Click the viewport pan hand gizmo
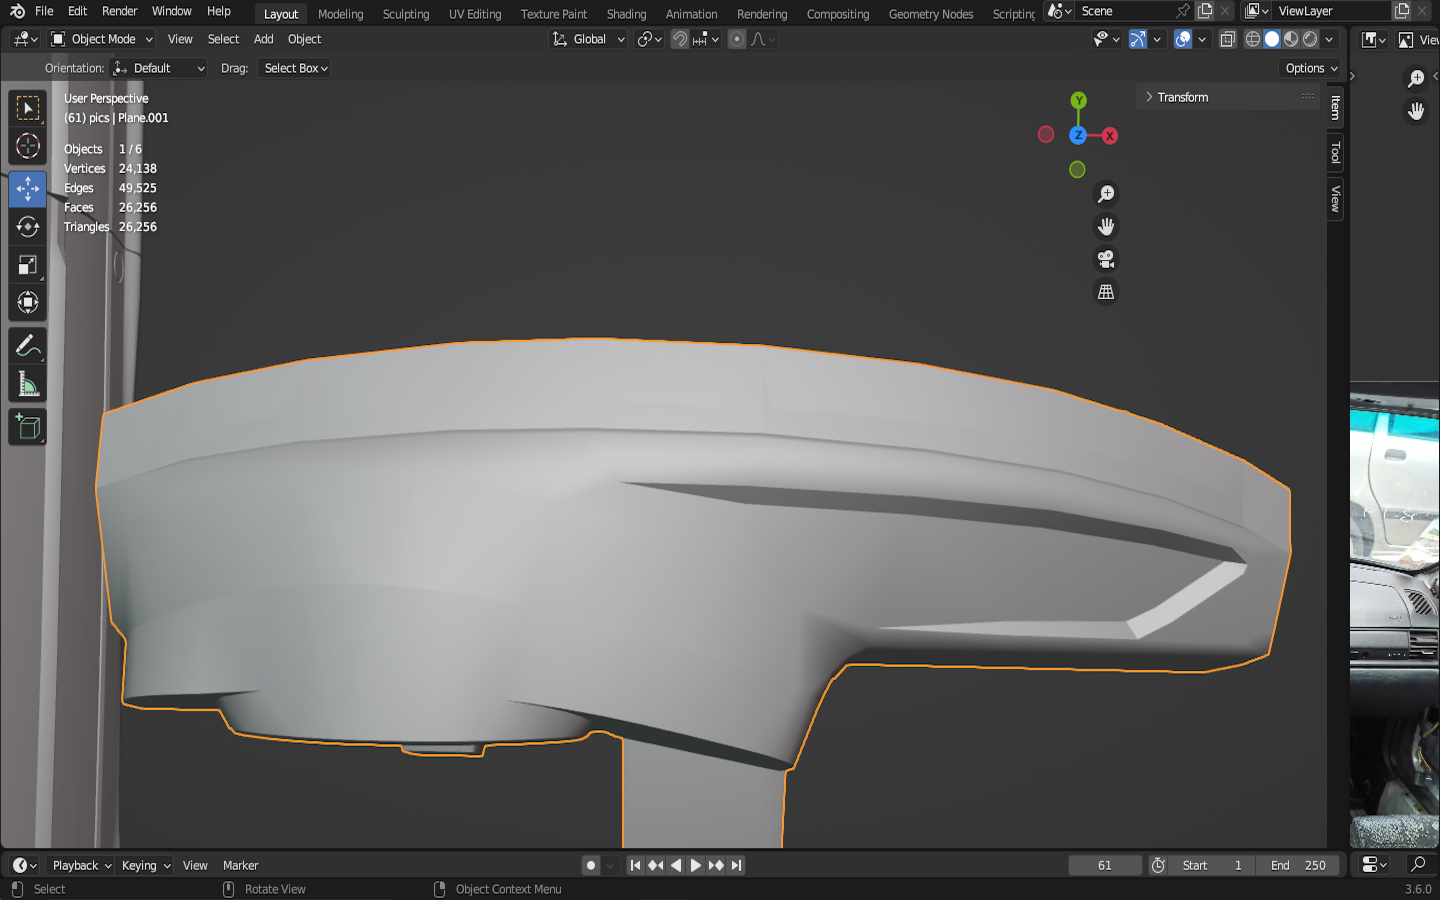The width and height of the screenshot is (1440, 900). pos(1106,227)
